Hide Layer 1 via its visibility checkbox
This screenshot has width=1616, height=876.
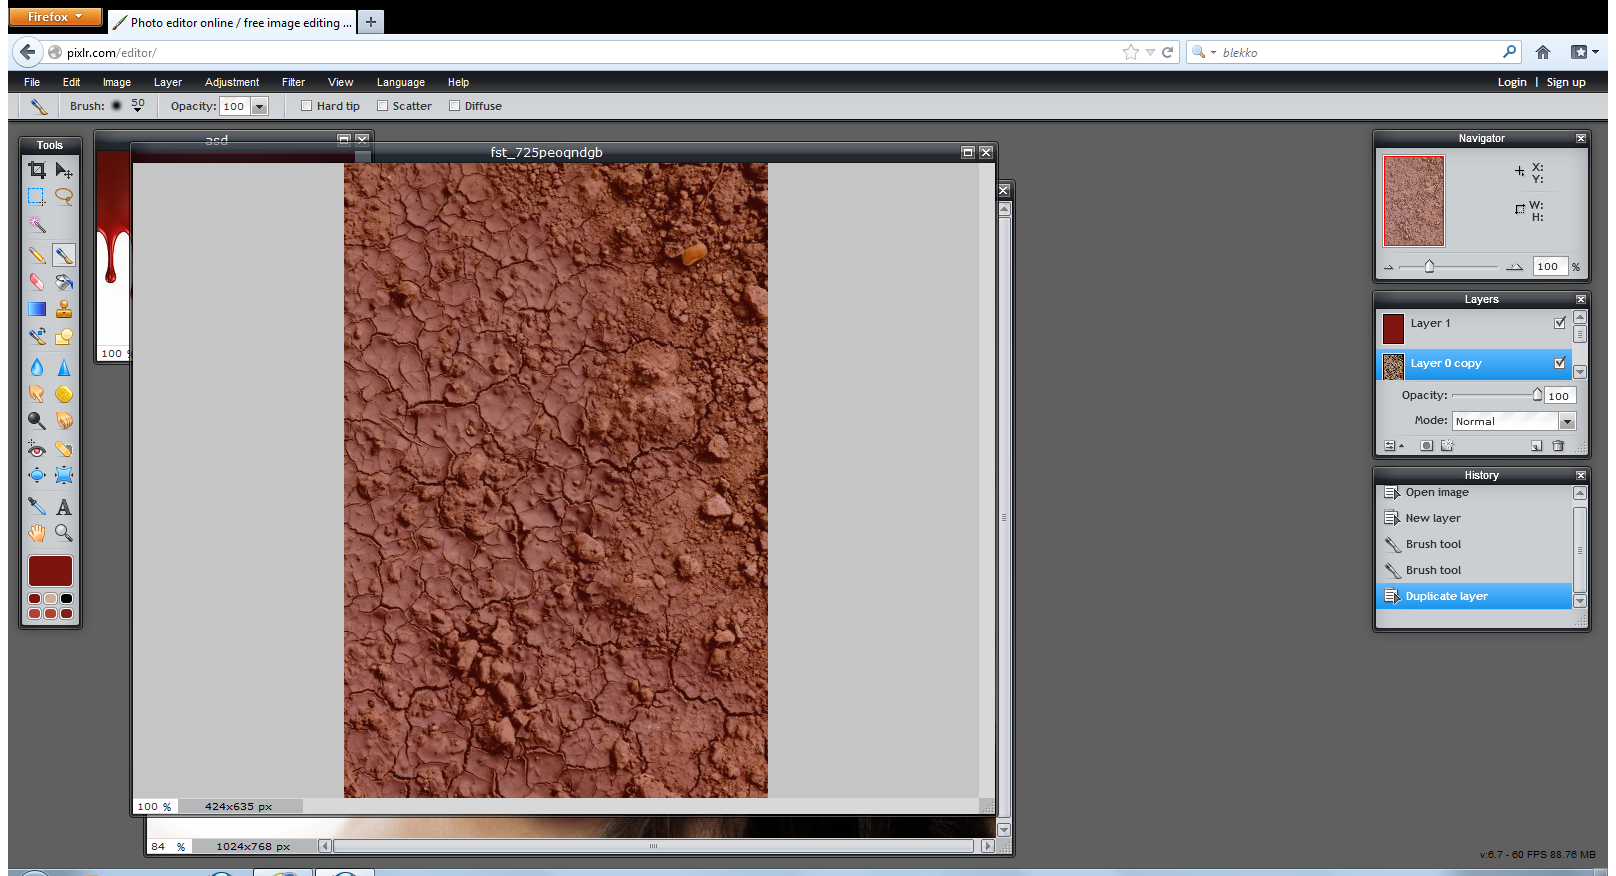(1560, 323)
